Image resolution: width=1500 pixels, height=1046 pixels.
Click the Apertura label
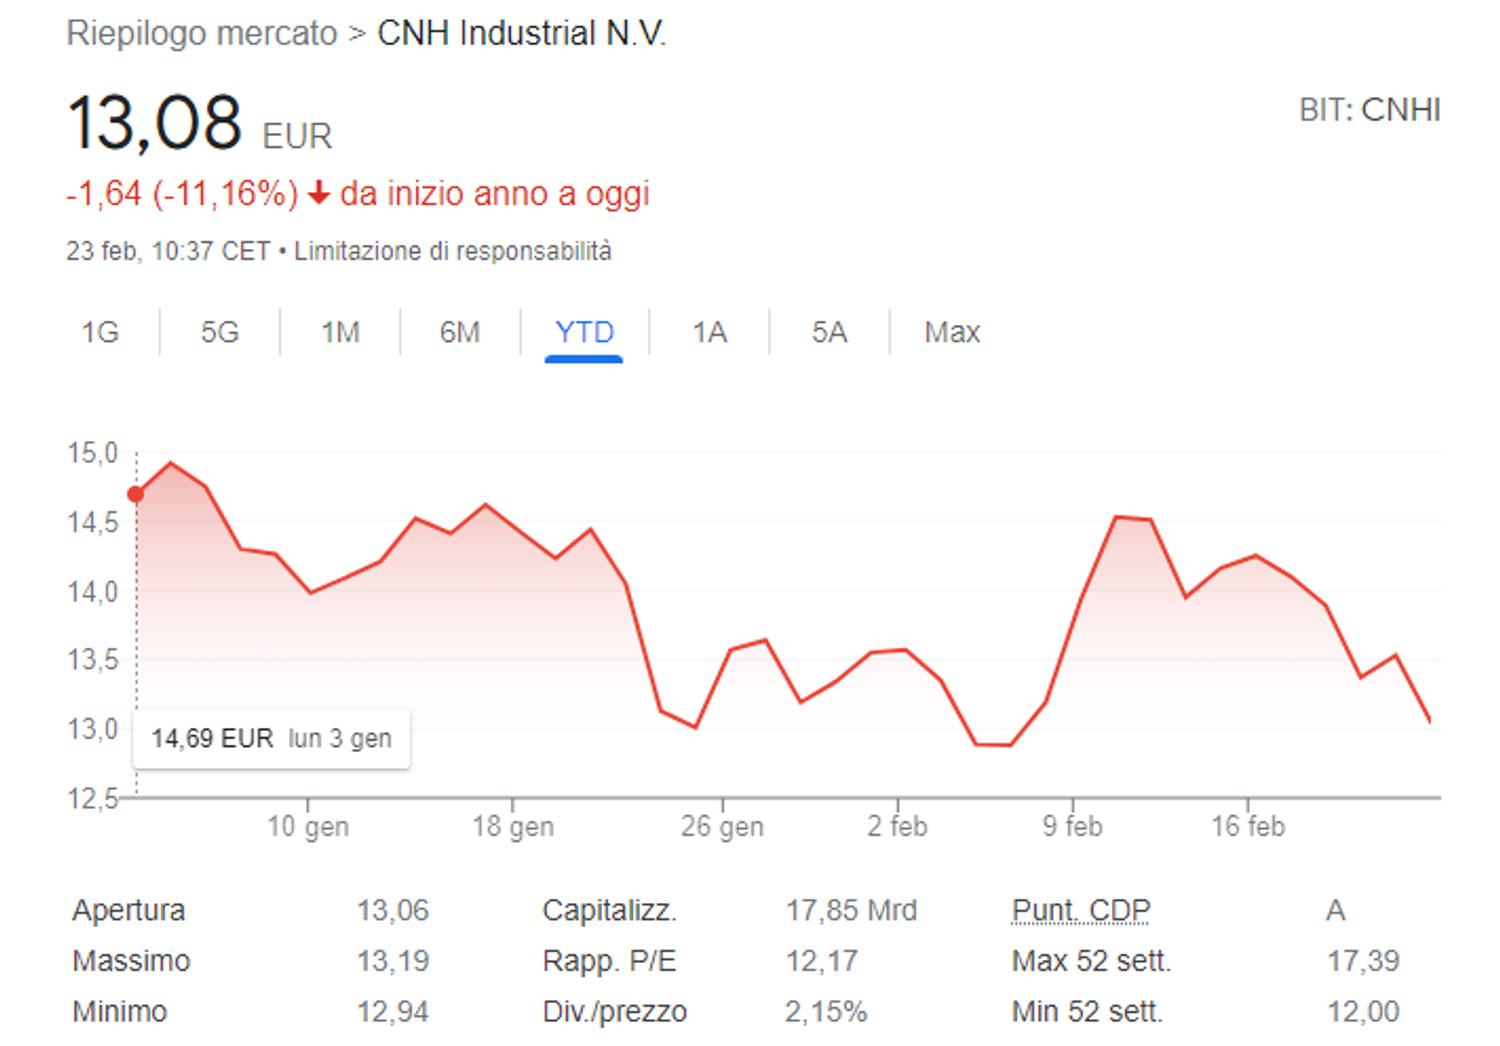click(x=129, y=910)
